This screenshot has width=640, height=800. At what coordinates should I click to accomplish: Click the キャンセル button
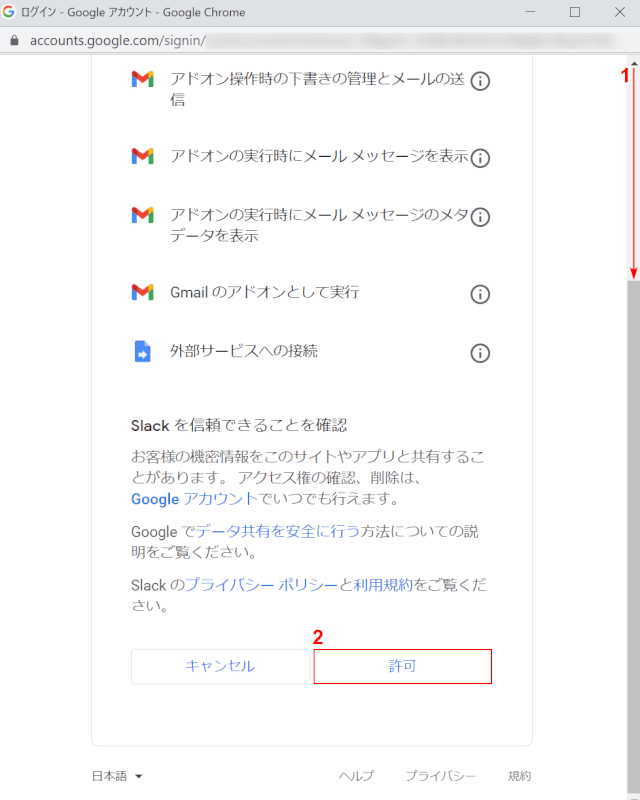coord(220,666)
